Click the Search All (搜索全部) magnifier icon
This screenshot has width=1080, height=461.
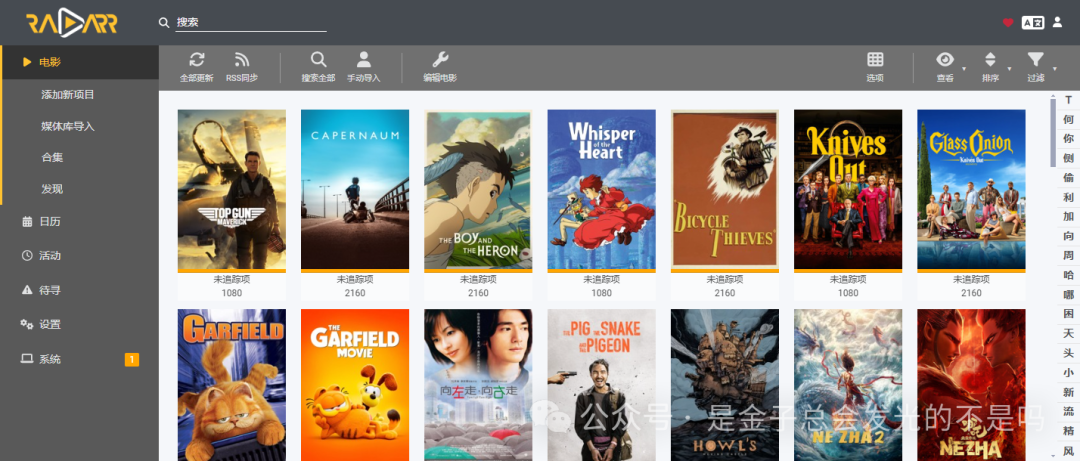(x=318, y=60)
